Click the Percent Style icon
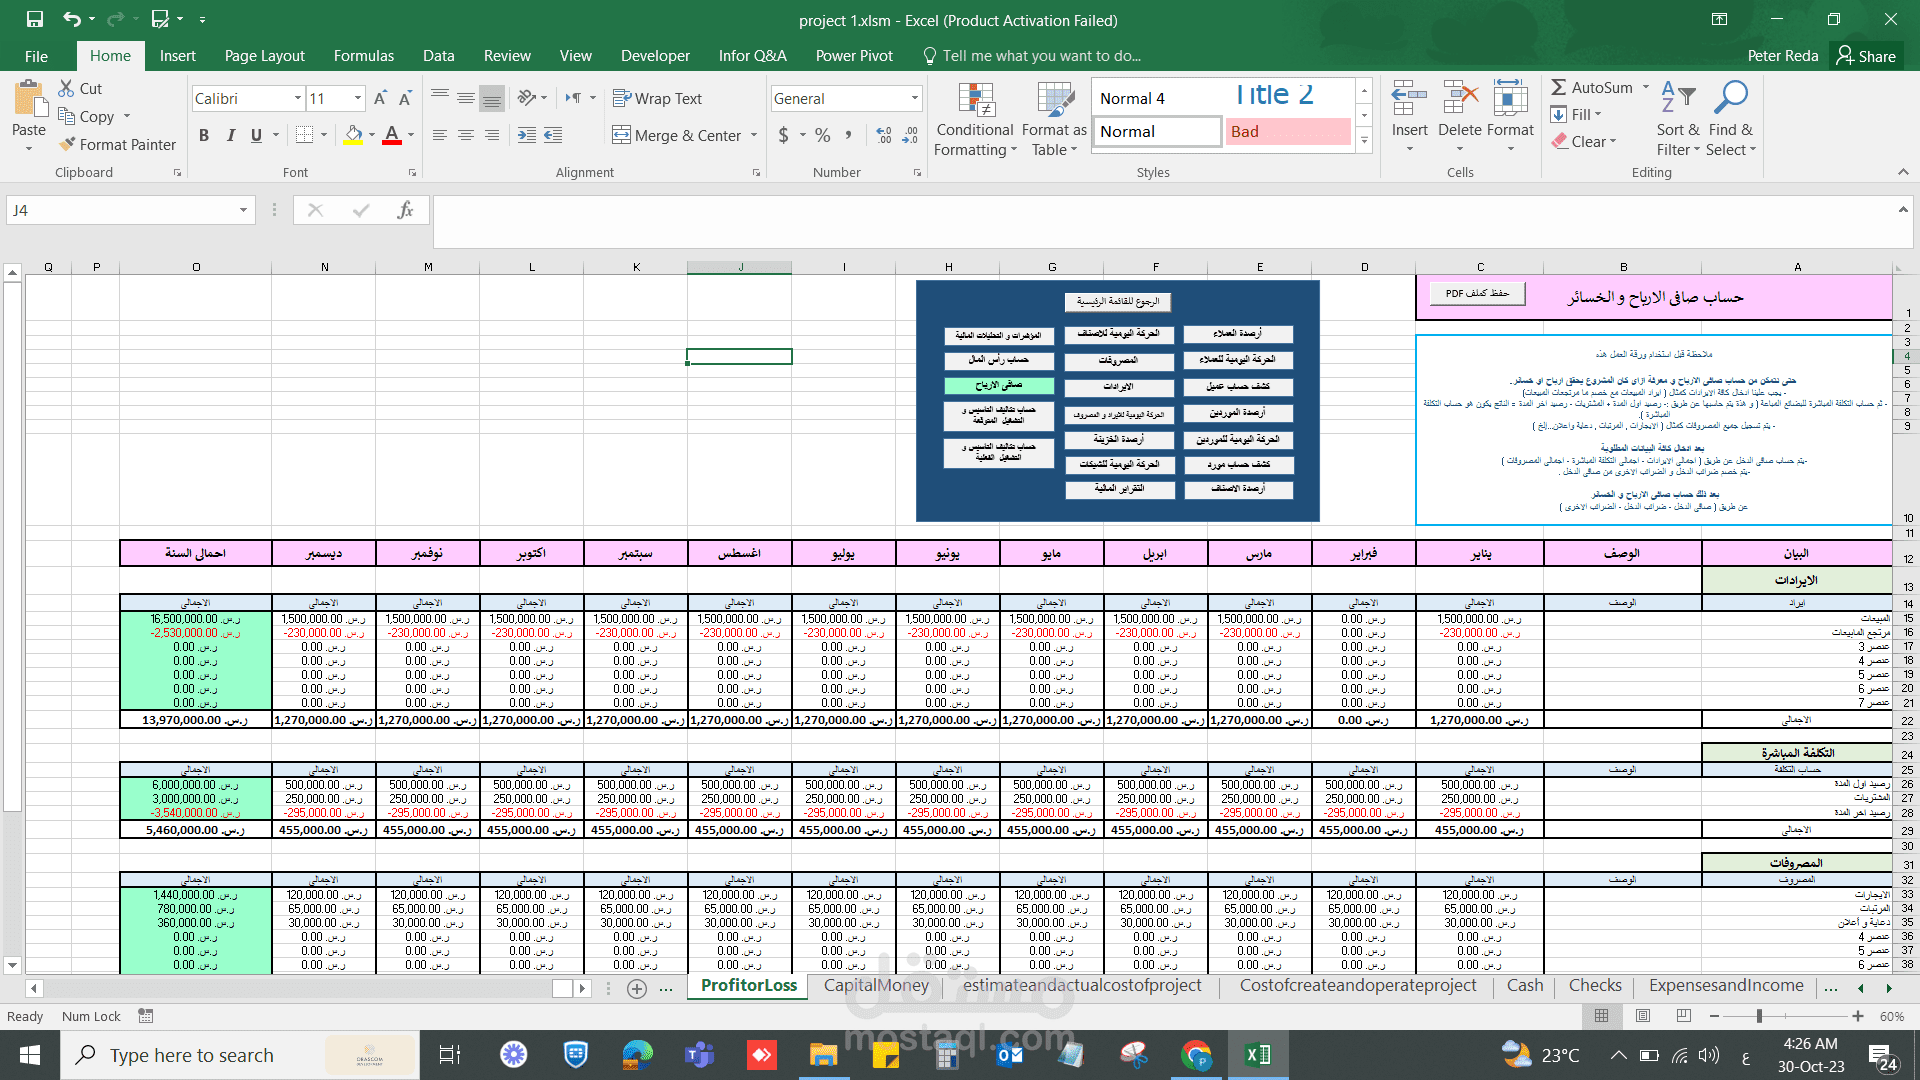The image size is (1920, 1080). tap(822, 135)
